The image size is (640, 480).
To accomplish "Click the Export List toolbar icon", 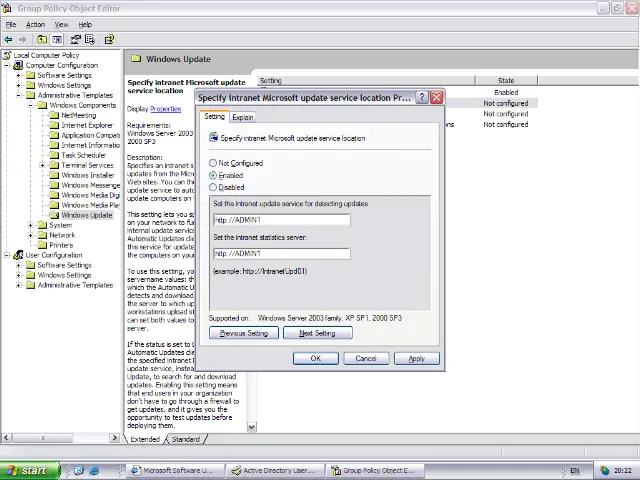I will tap(90, 40).
